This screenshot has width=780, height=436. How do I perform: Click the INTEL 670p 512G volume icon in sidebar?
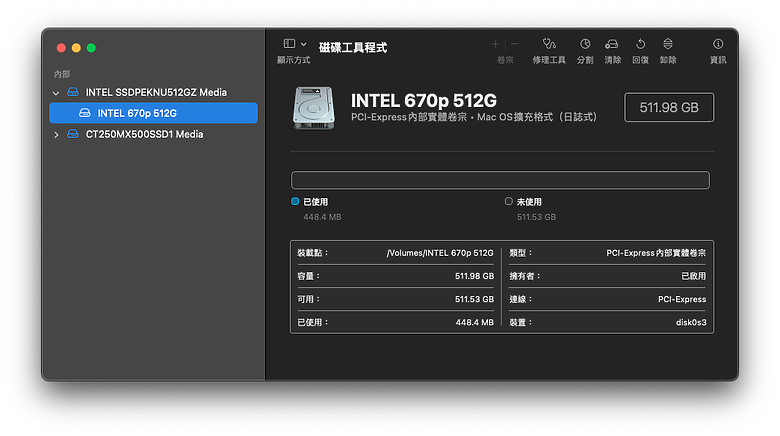tap(85, 113)
